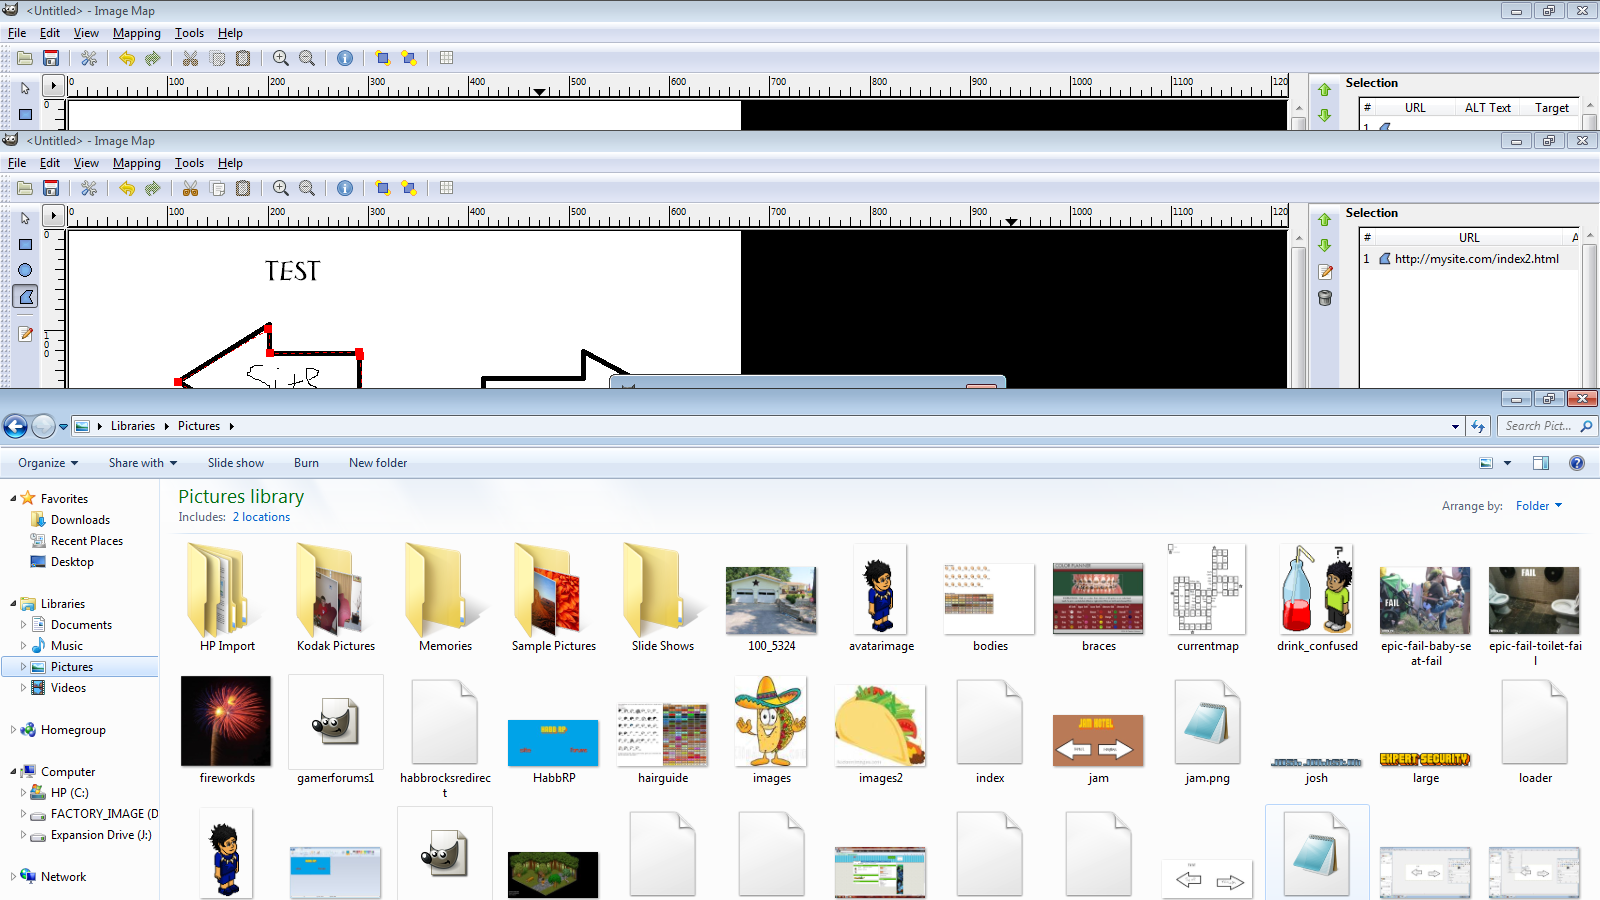Select the arrow pointer tool in lower Image Map window
The width and height of the screenshot is (1600, 900).
tap(25, 218)
